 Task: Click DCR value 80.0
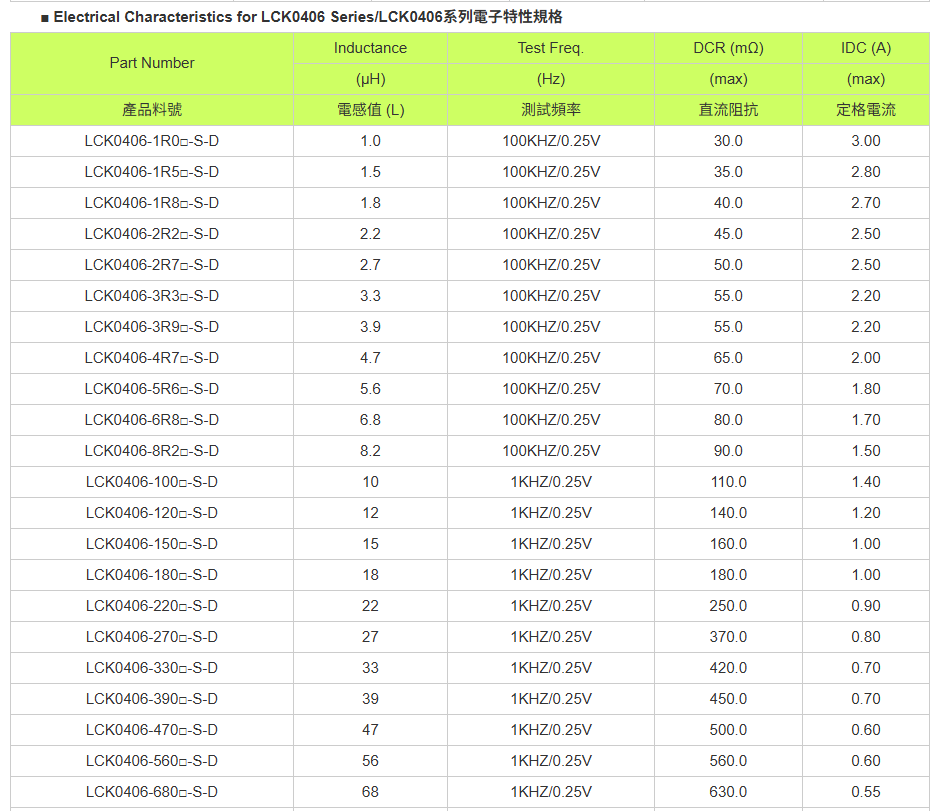(729, 420)
